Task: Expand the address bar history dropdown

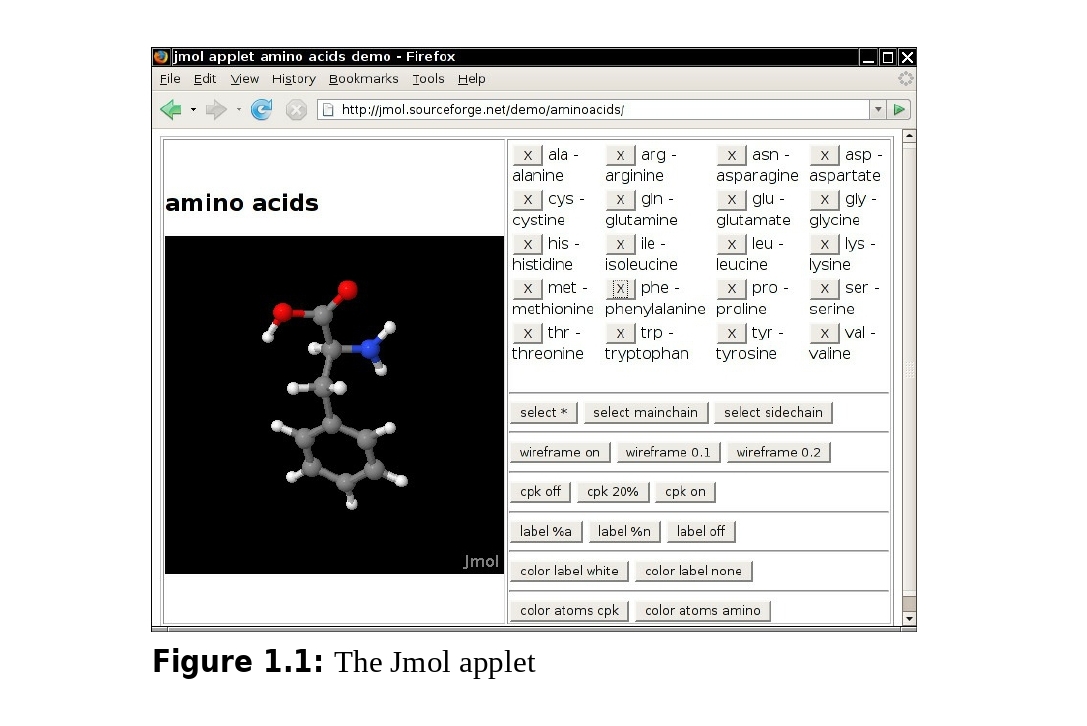Action: [x=878, y=110]
